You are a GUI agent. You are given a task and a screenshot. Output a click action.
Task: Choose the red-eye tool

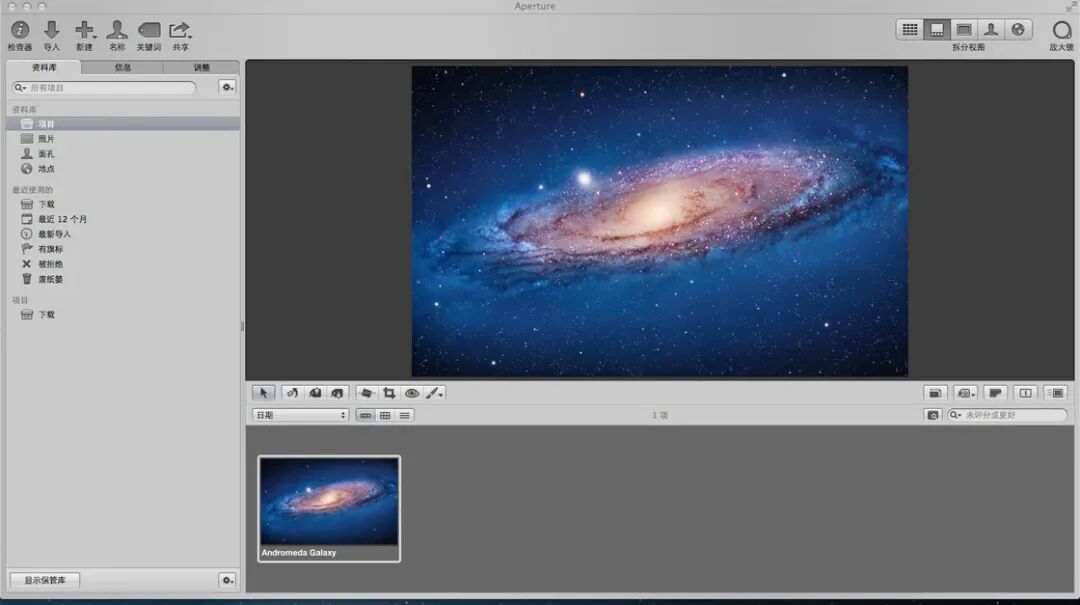coord(412,393)
